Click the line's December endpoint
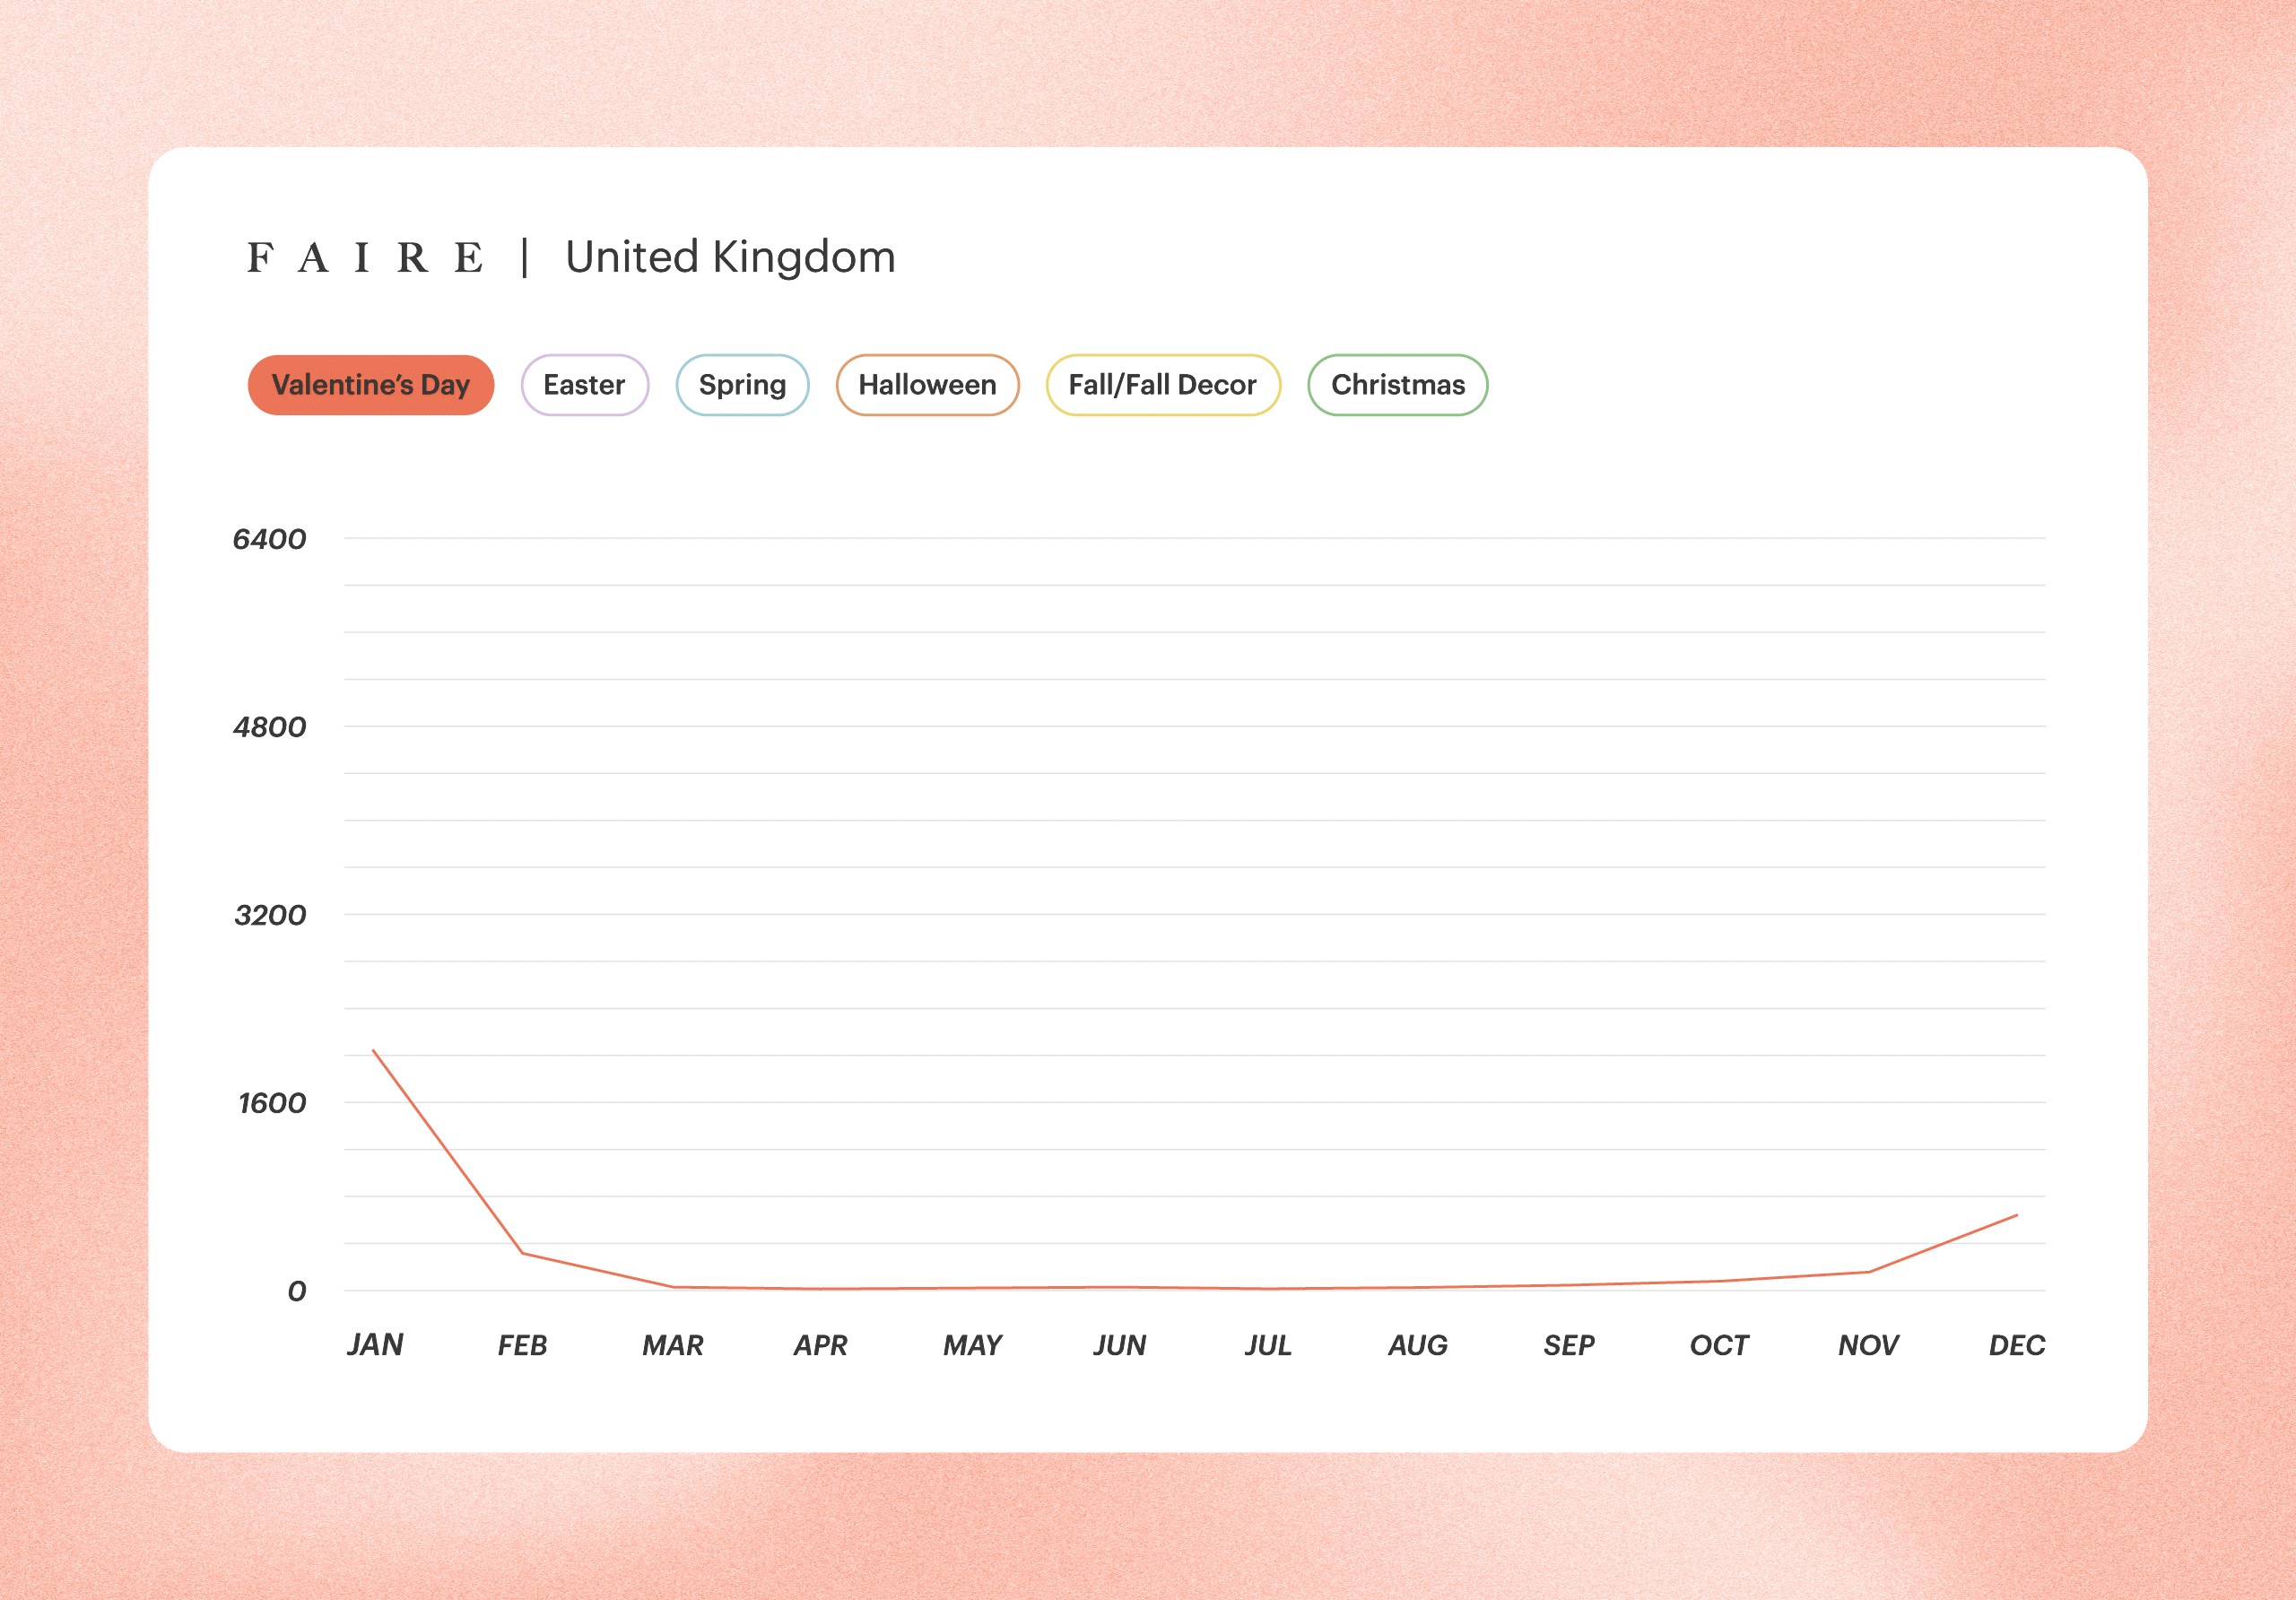 (2016, 1215)
